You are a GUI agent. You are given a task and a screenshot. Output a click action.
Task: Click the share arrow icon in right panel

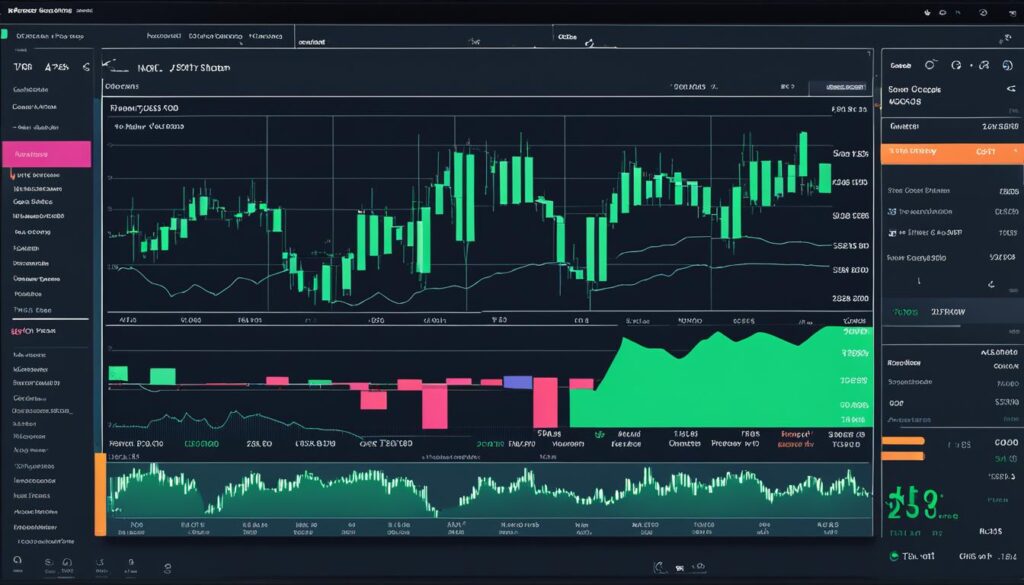point(1011,88)
